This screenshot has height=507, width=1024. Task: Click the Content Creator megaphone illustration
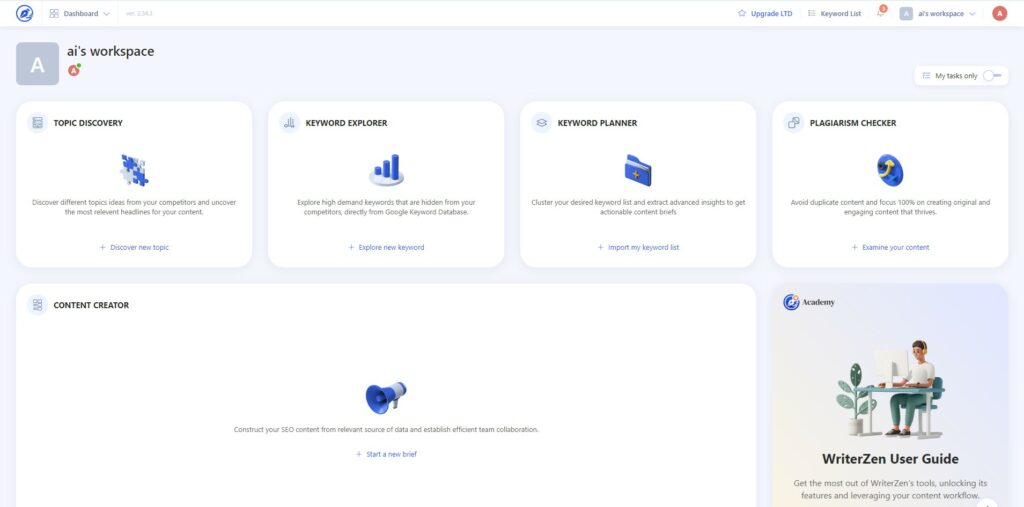386,397
